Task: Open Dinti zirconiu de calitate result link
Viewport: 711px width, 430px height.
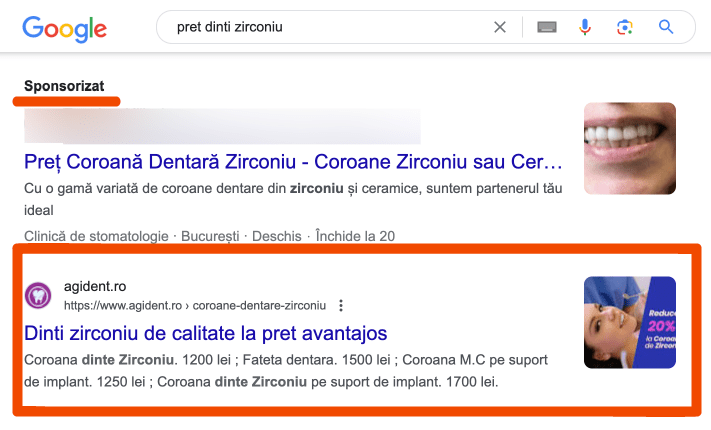Action: point(205,333)
